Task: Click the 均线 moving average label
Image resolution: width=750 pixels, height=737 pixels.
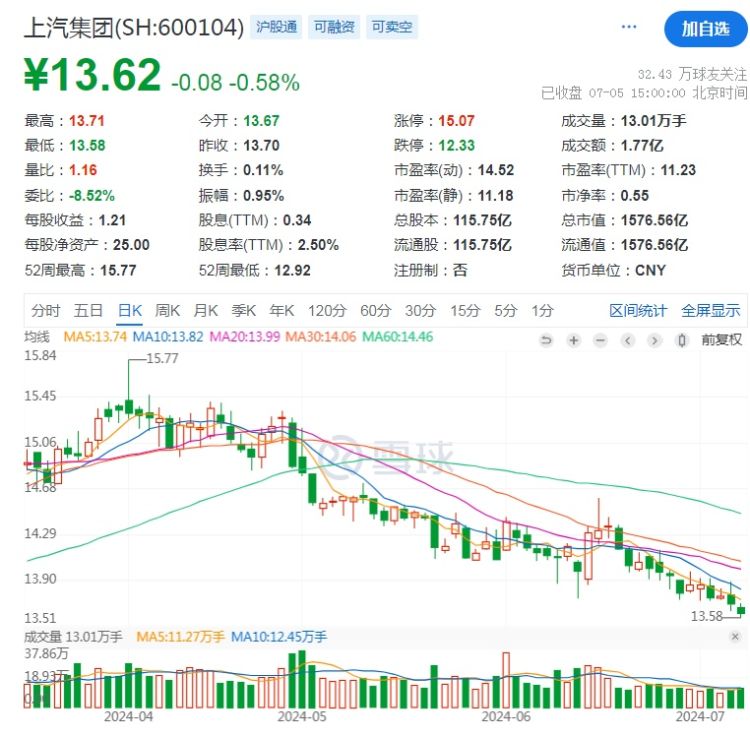Action: coord(37,337)
